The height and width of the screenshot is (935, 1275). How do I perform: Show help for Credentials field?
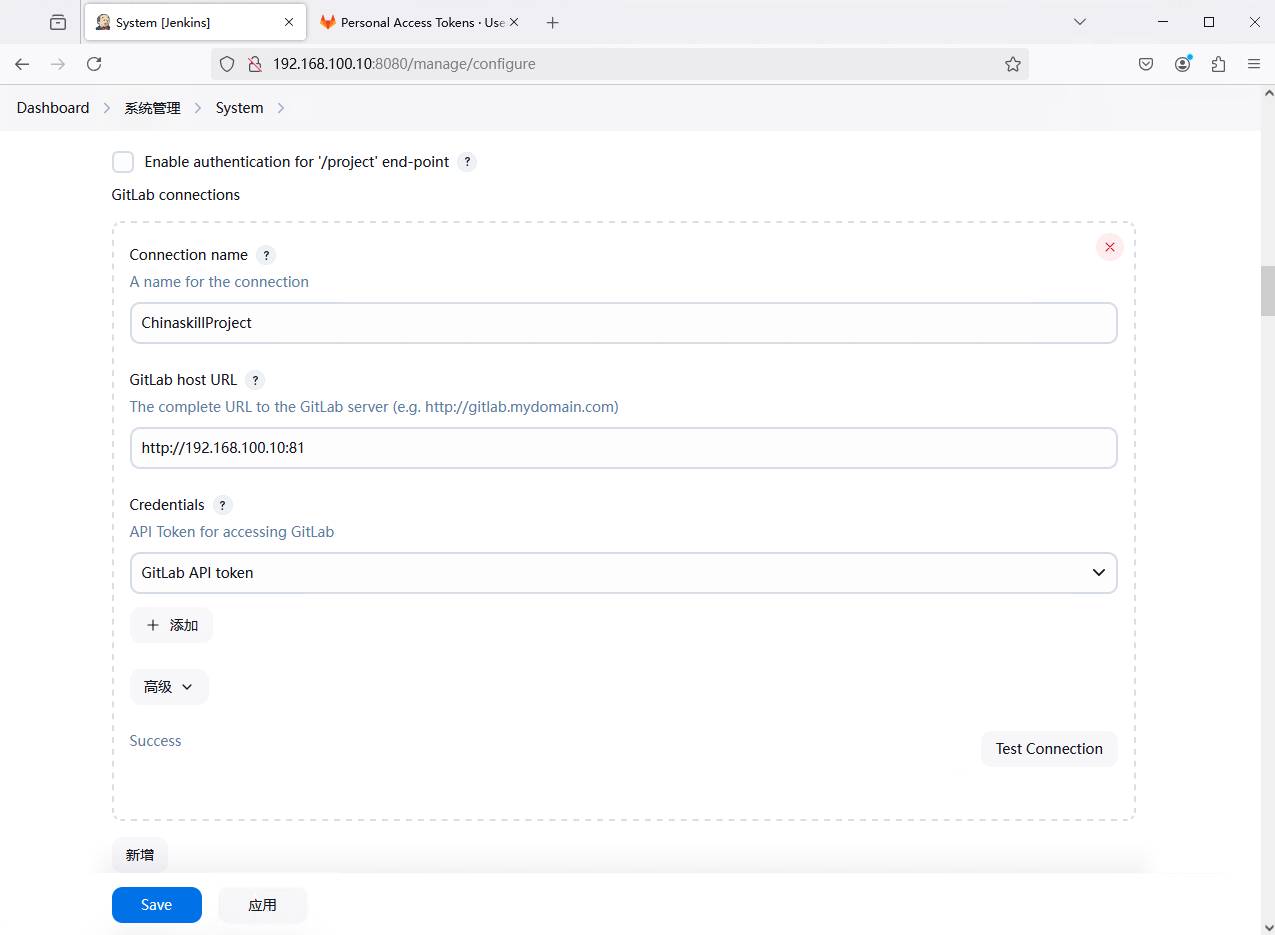[x=222, y=505]
